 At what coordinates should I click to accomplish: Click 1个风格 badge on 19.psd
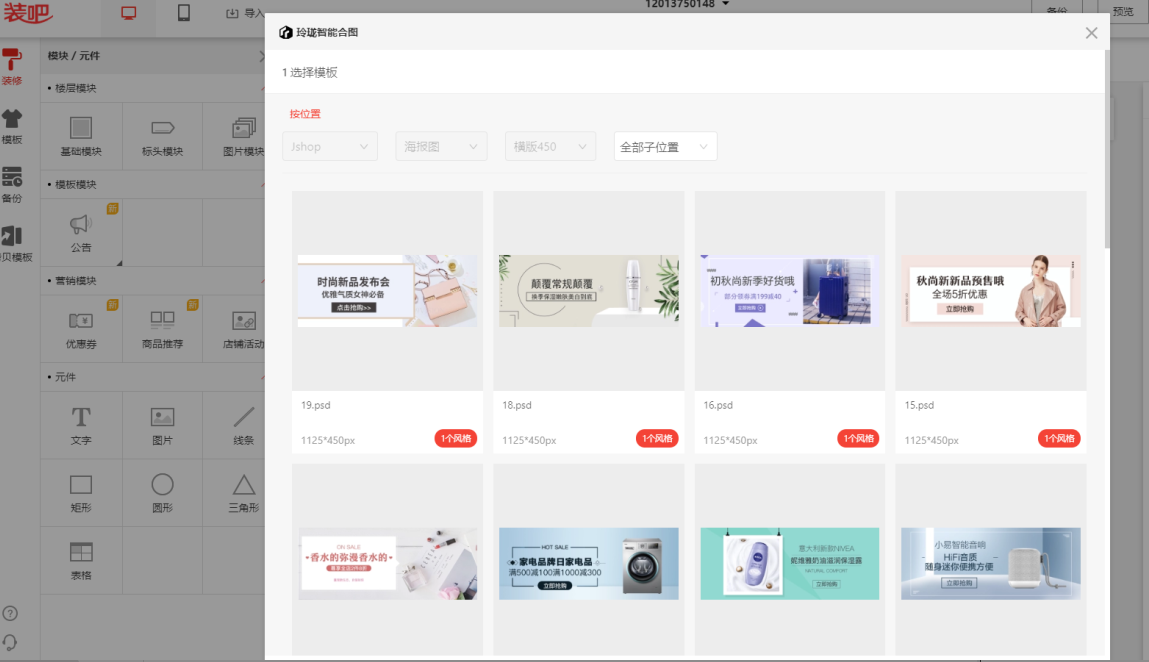[456, 438]
